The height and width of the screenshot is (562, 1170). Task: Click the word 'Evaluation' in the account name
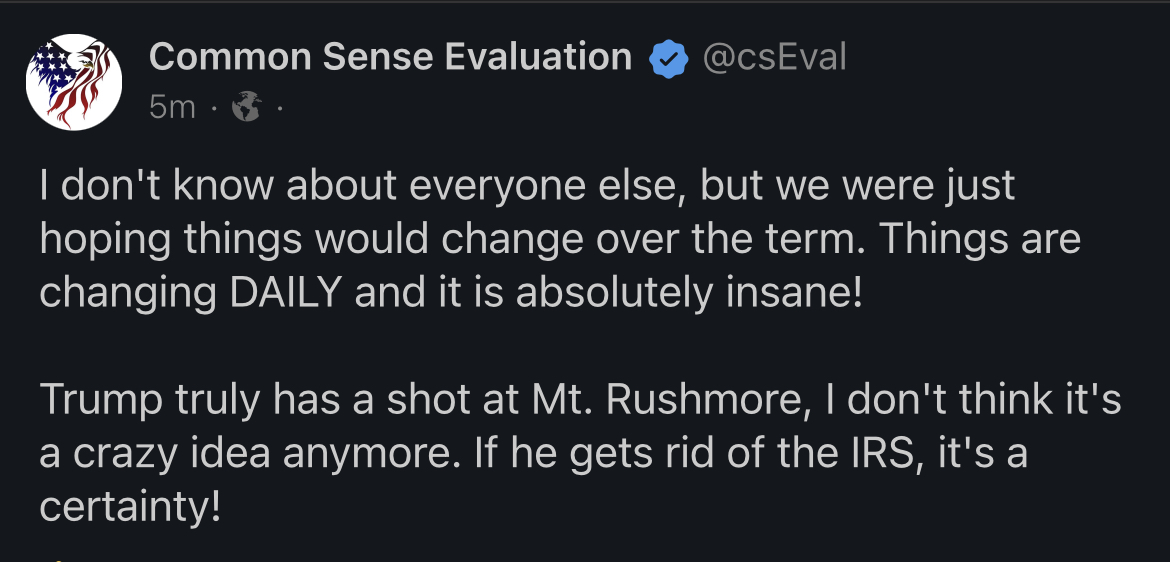pos(538,57)
